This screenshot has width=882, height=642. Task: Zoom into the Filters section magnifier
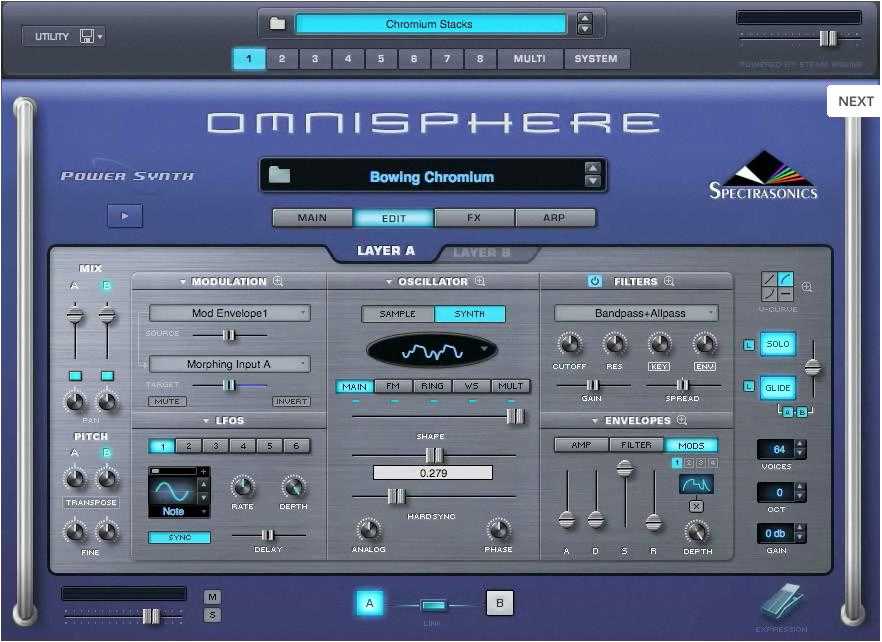click(x=669, y=281)
